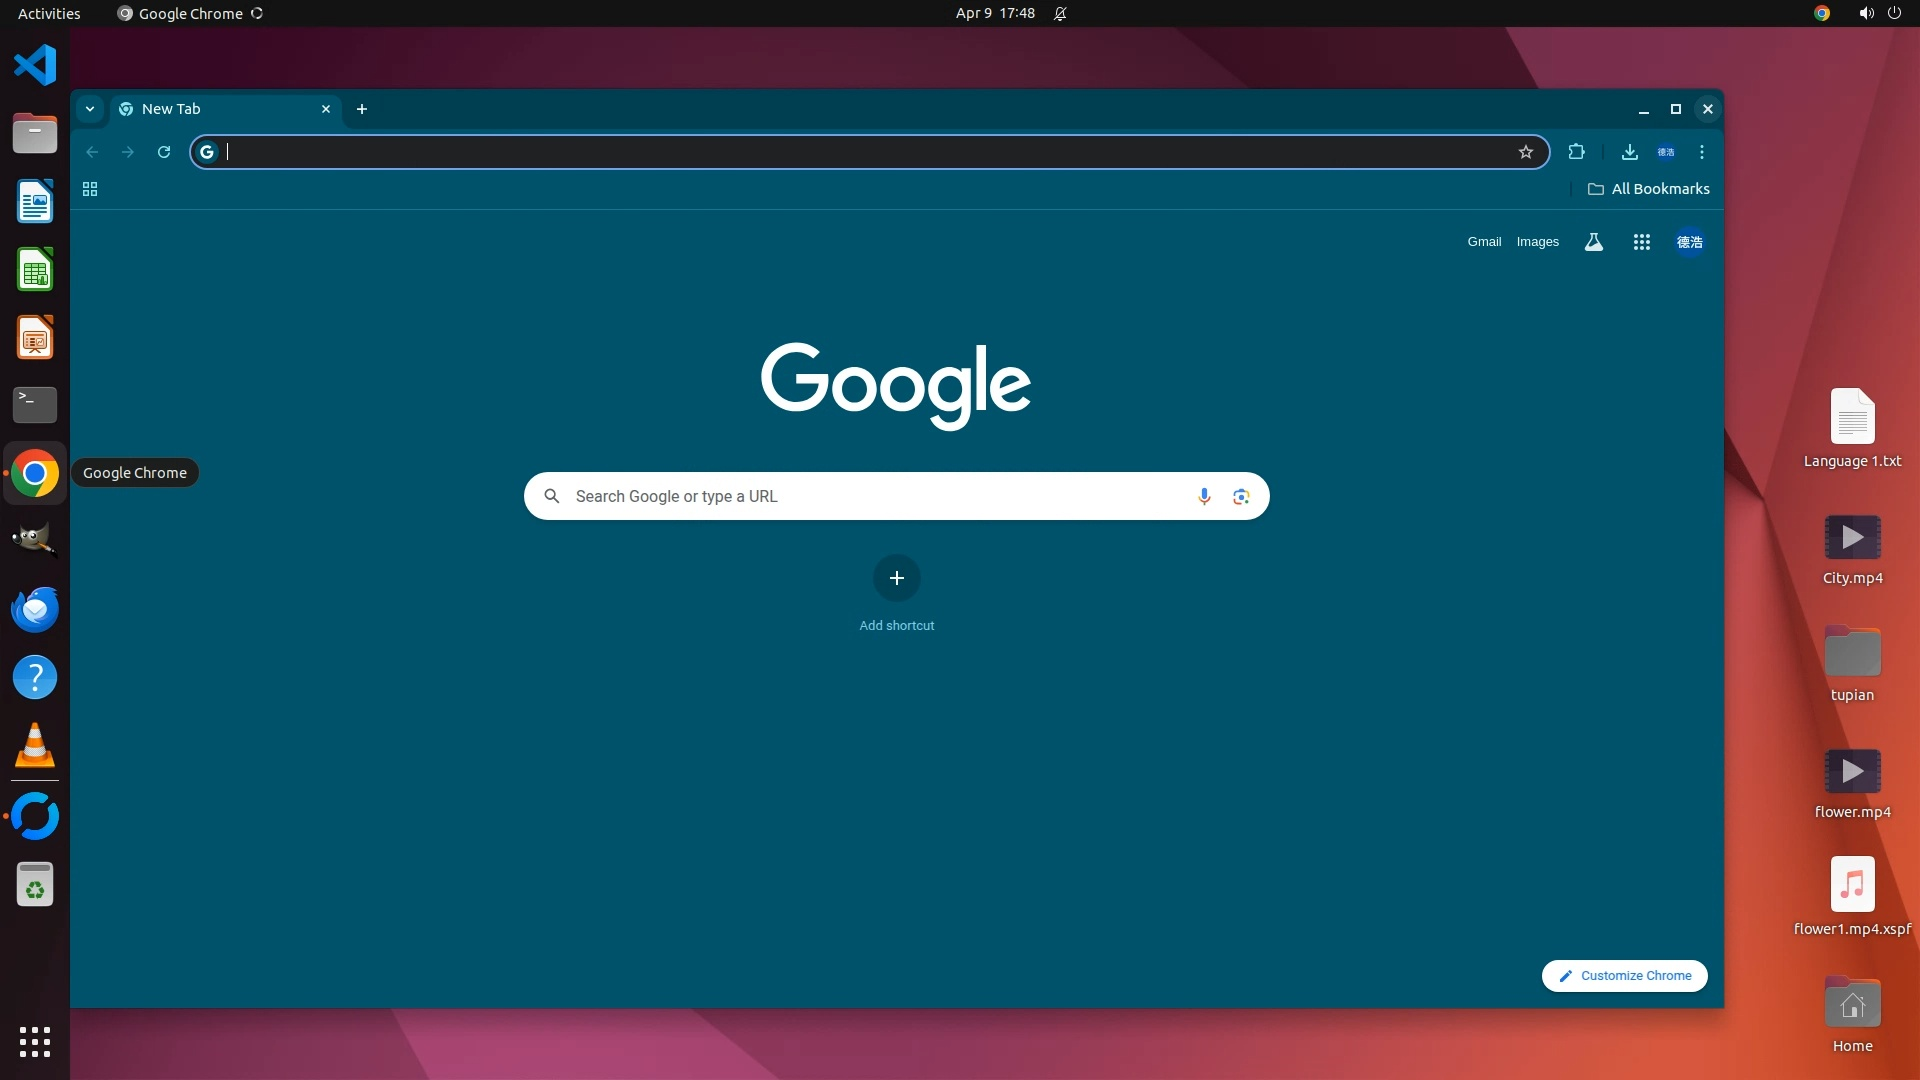This screenshot has width=1920, height=1080.
Task: Click the Customize Chrome button
Action: point(1624,975)
